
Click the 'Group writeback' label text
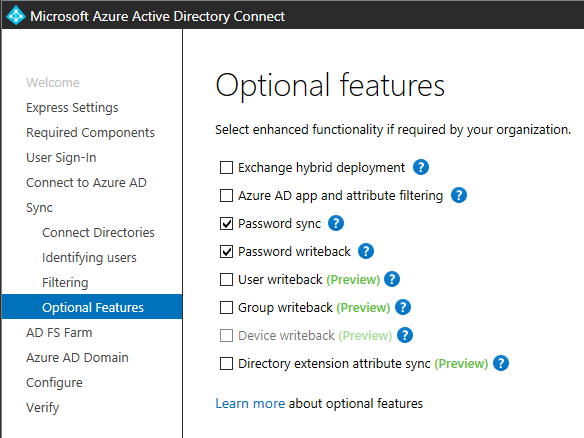pyautogui.click(x=285, y=308)
